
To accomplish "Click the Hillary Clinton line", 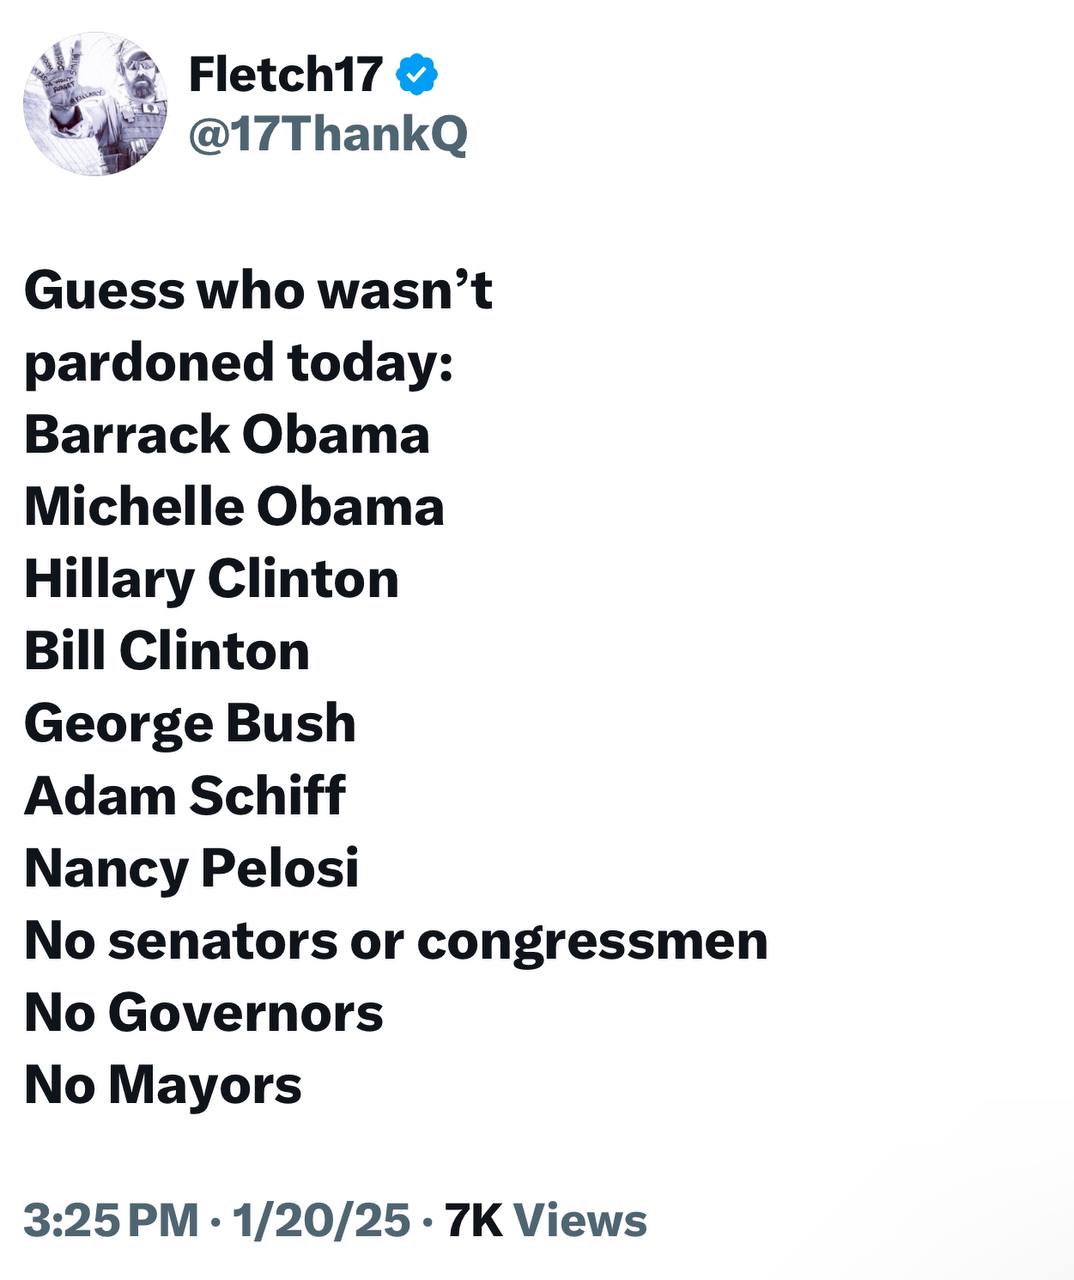I will [x=211, y=579].
